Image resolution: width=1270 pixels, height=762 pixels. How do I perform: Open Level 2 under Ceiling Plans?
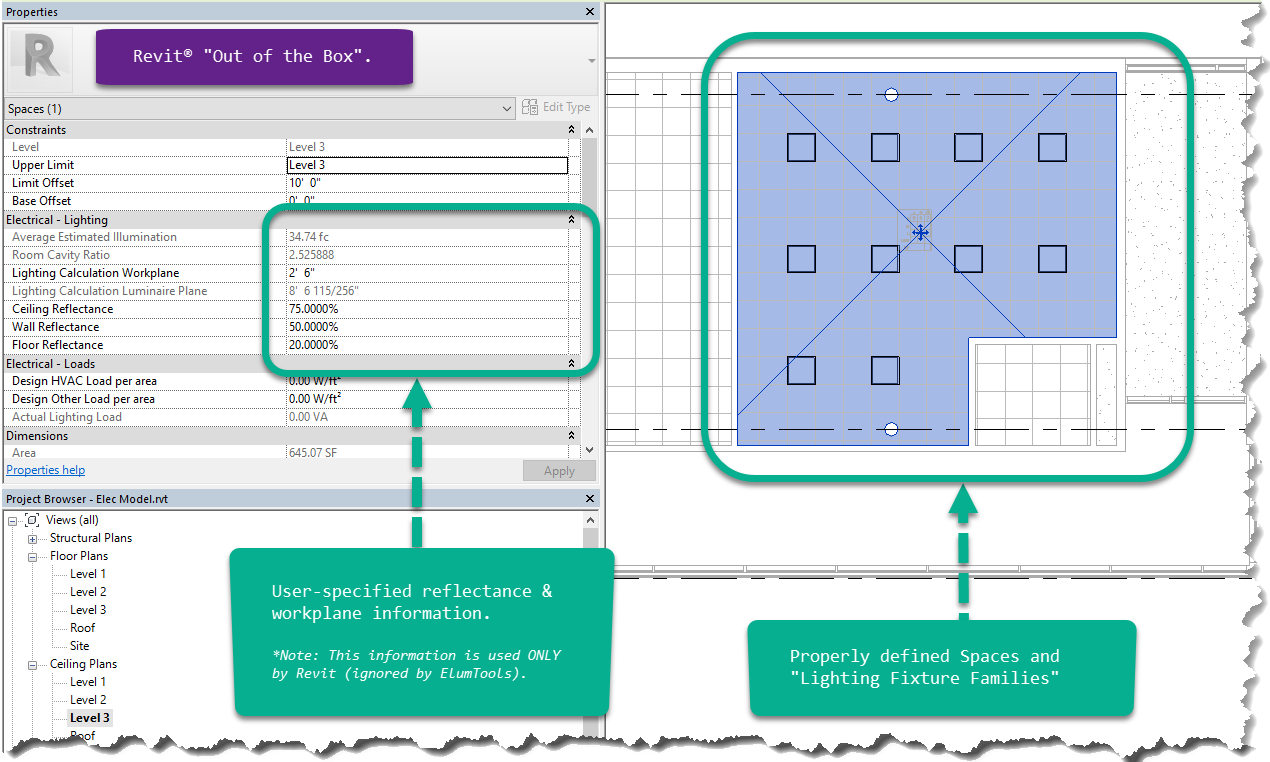88,700
